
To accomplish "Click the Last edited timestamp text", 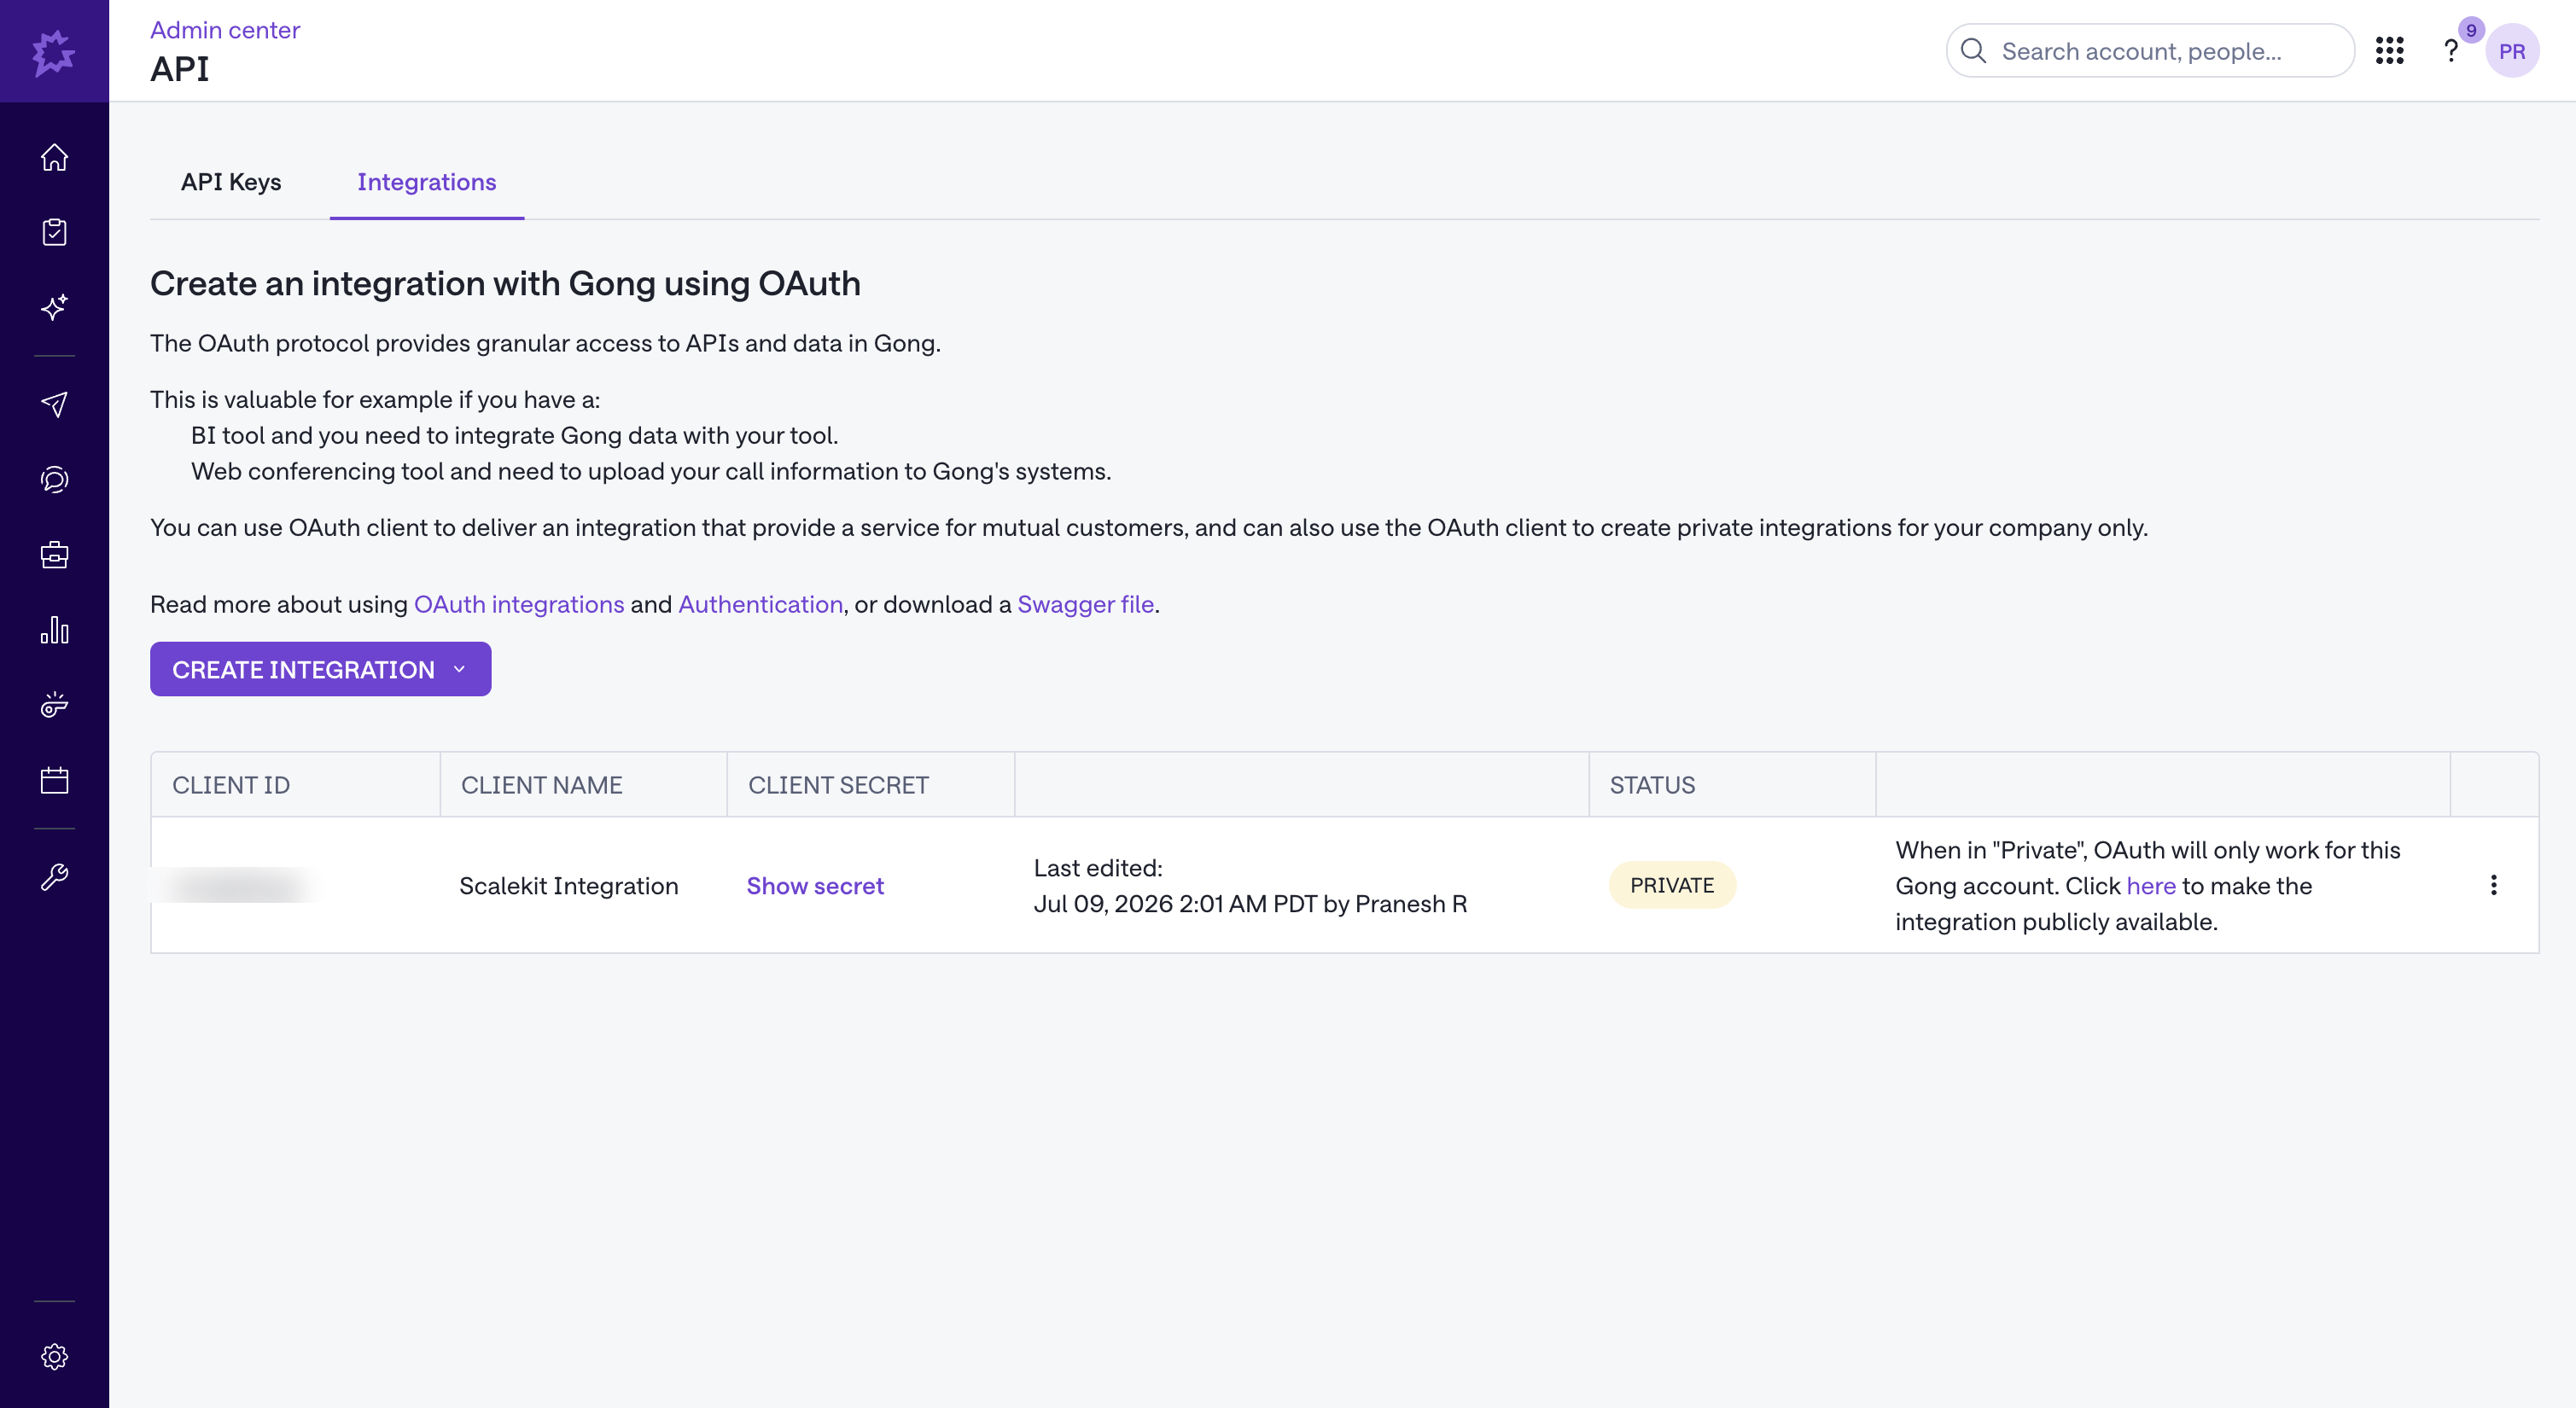I will tap(1250, 886).
